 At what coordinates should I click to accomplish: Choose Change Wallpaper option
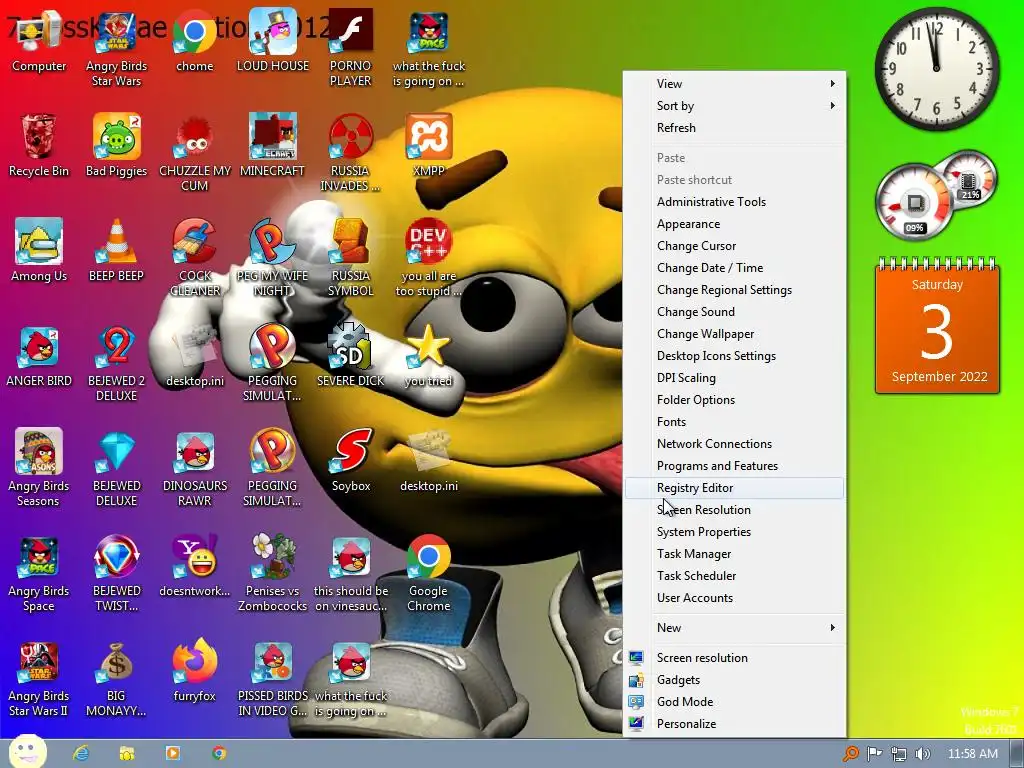735,334
